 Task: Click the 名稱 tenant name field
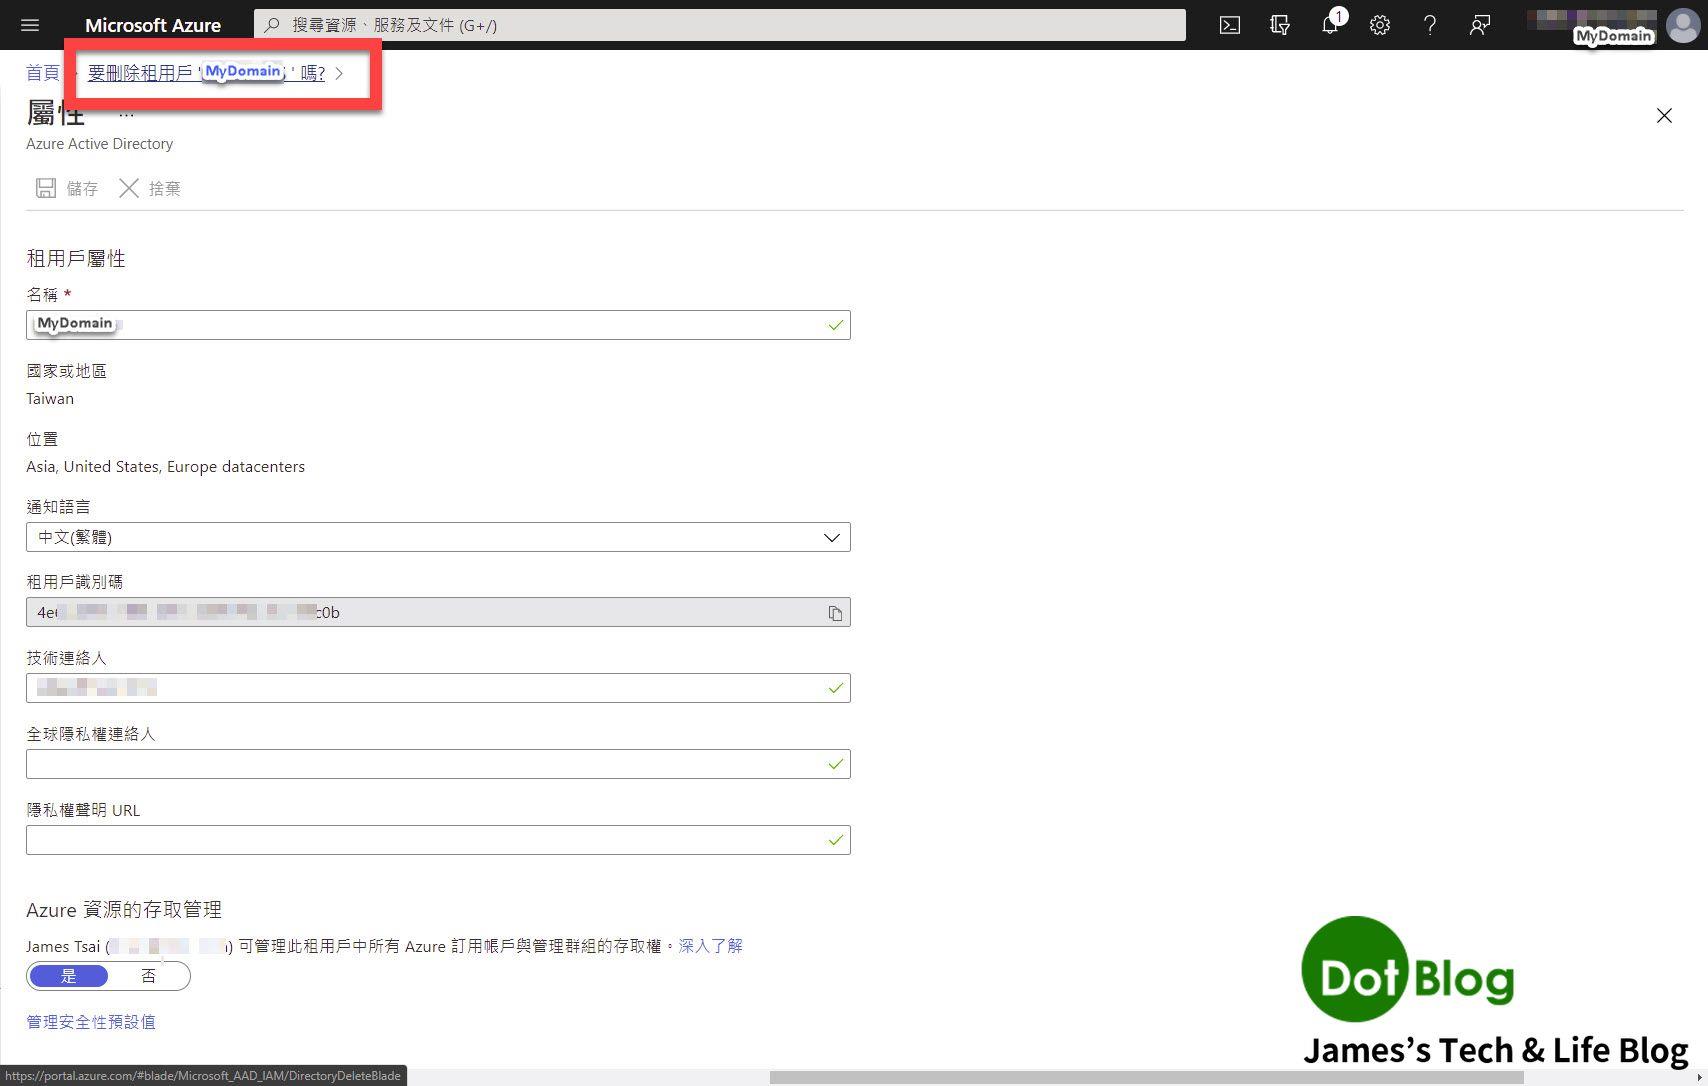coord(438,325)
